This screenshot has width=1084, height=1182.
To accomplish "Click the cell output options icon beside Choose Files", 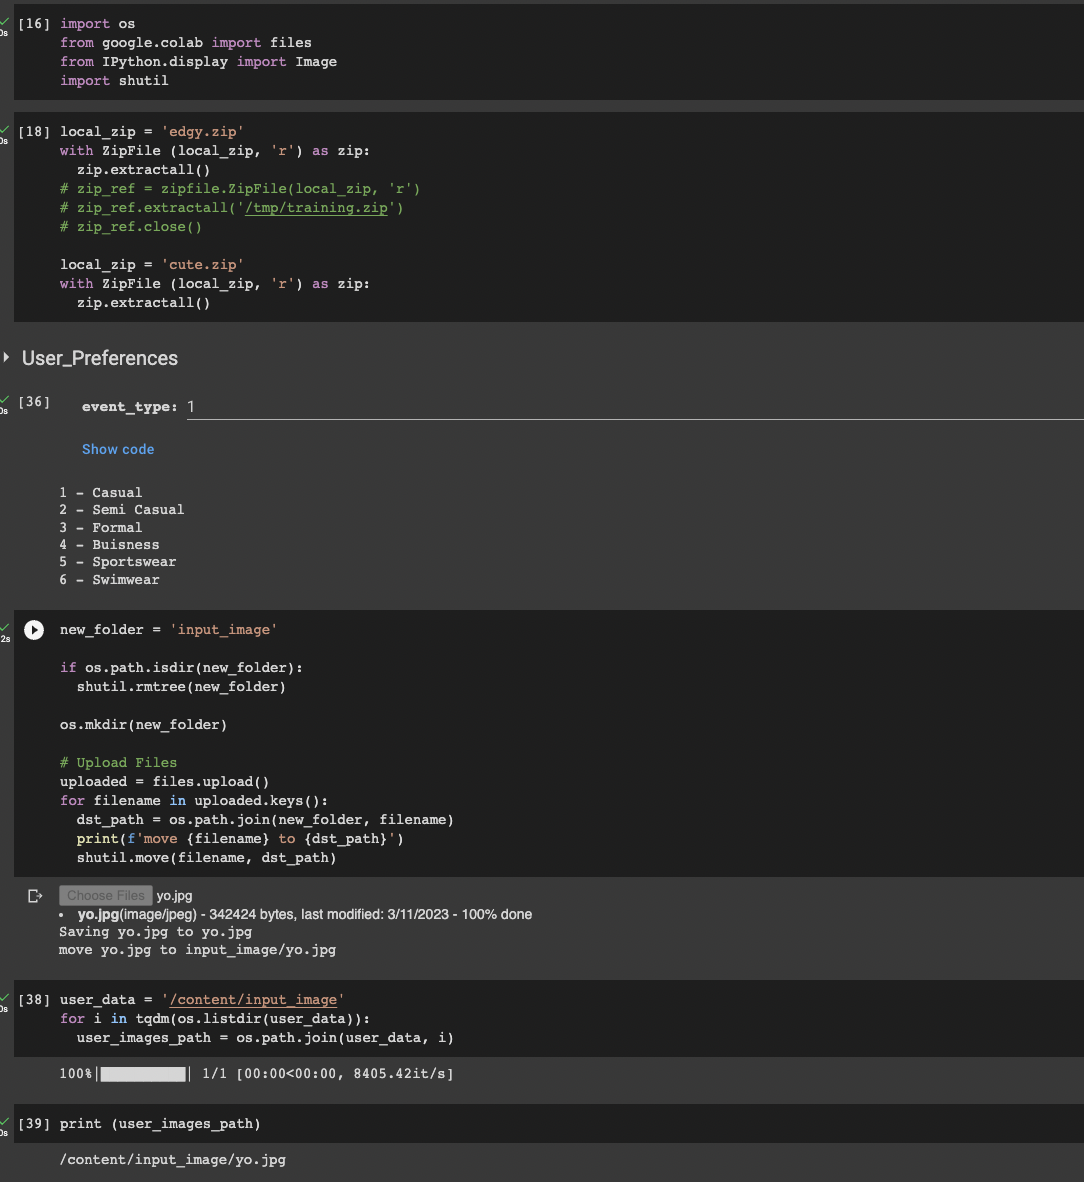I will point(35,896).
